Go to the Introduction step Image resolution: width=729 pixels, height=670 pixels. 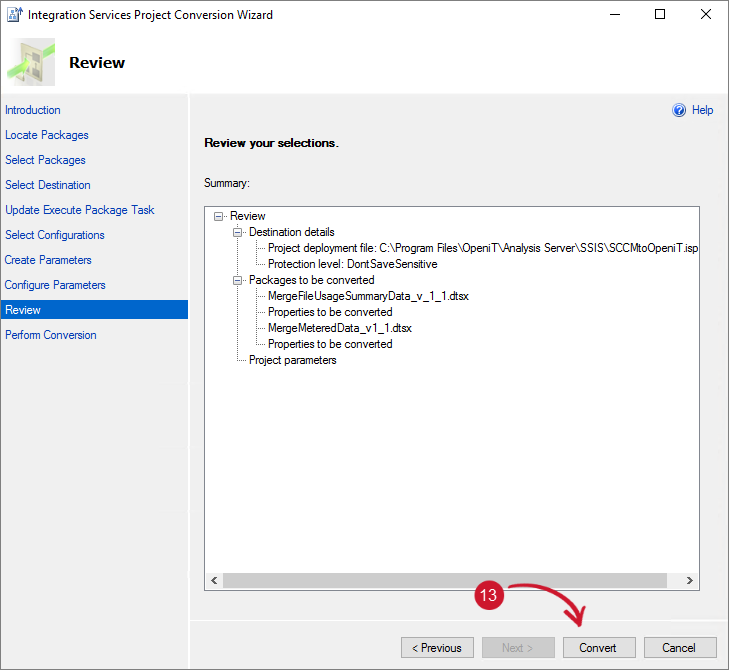click(33, 110)
